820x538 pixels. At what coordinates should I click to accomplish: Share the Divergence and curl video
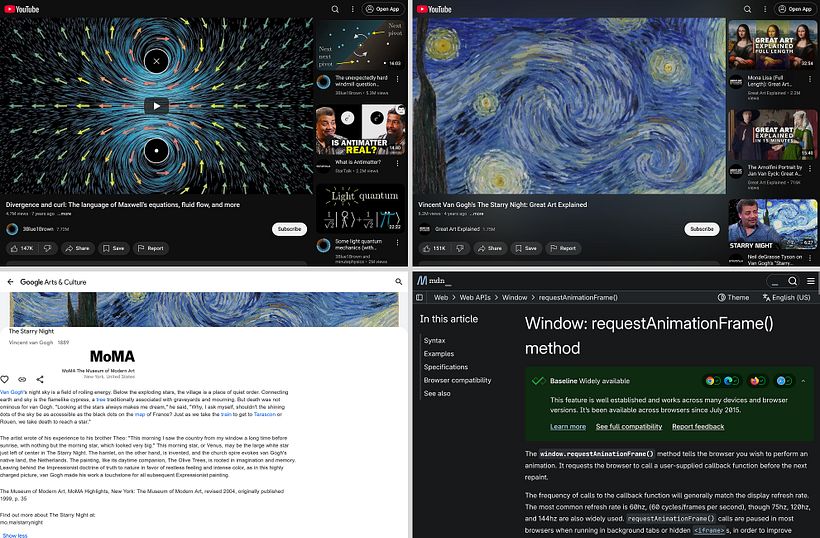click(77, 248)
